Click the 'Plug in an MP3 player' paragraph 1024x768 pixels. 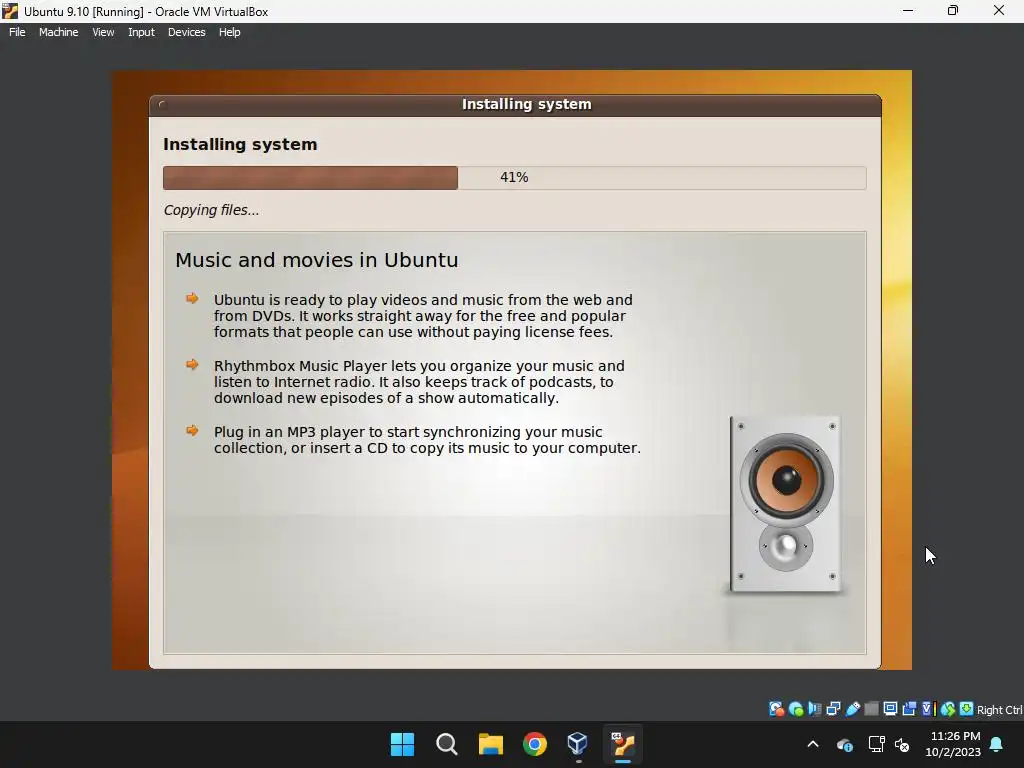pyautogui.click(x=427, y=440)
